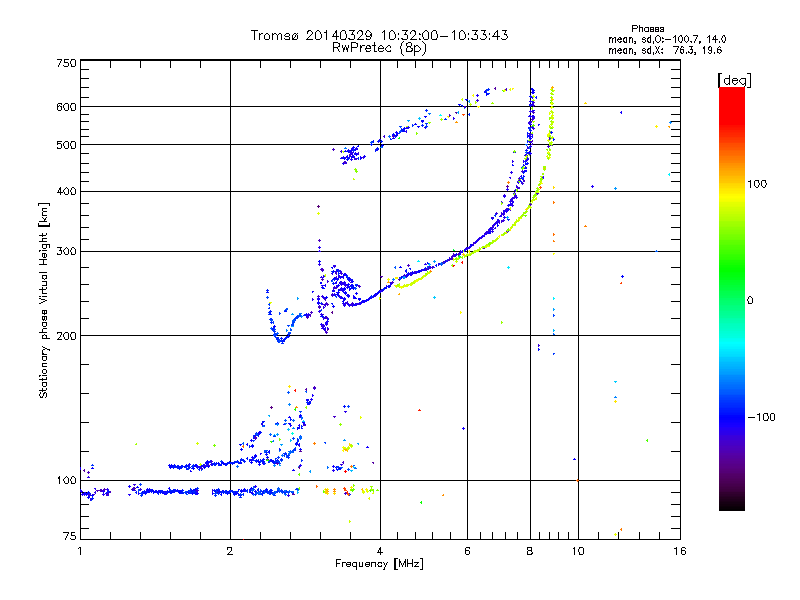This screenshot has width=800, height=600.
Task: Click the 'mean, sd,X: 76.3, 19.6' statistics line
Action: [665, 50]
